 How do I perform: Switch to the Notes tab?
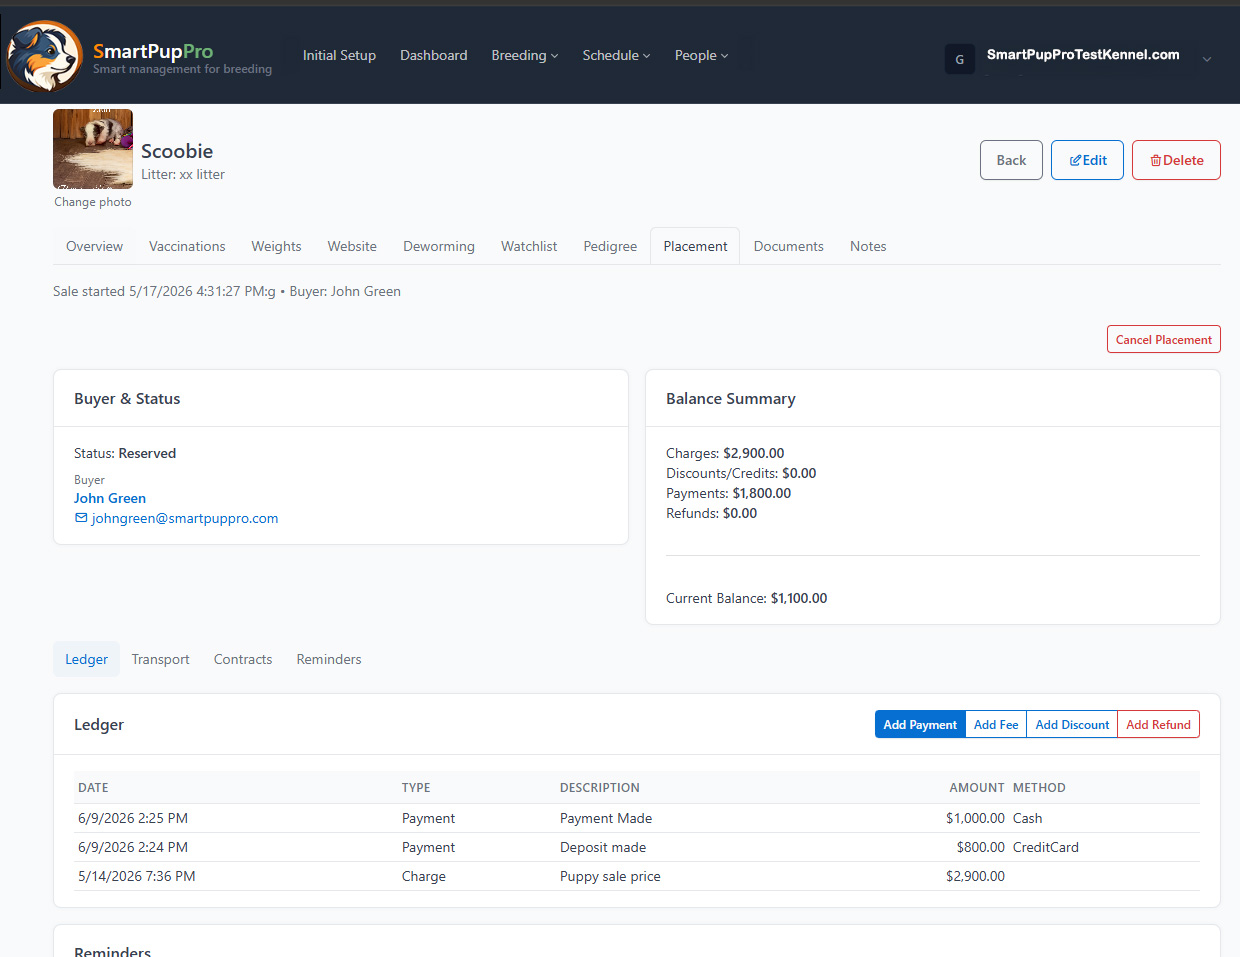point(868,246)
